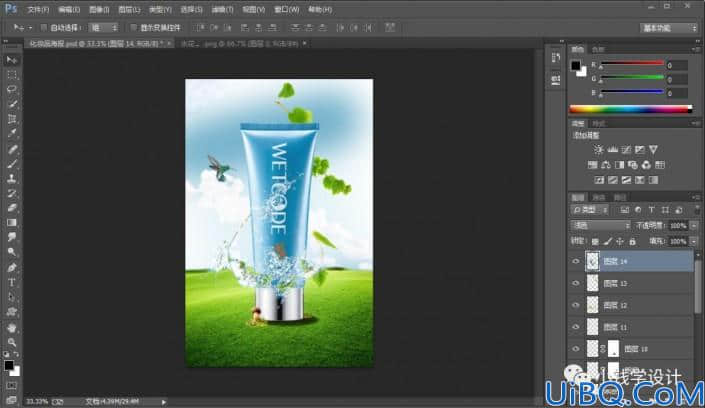Screen dimensions: 705x408
Task: Click the Levels adjustment icon
Action: coord(612,149)
